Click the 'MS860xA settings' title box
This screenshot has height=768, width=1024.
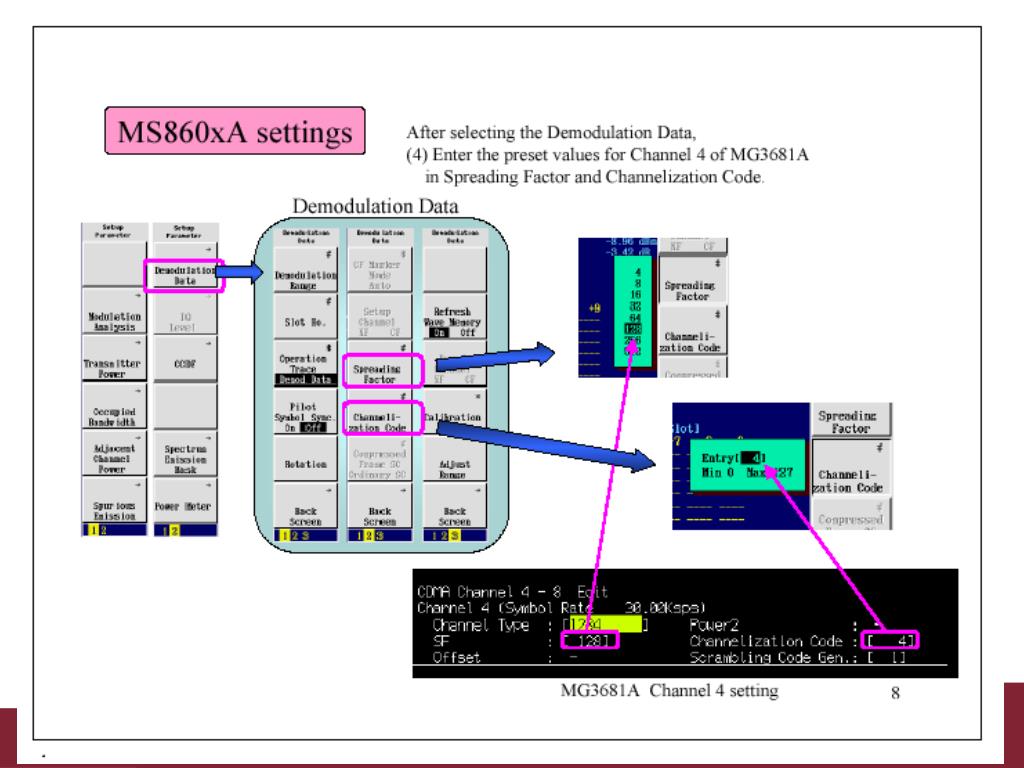coord(235,131)
